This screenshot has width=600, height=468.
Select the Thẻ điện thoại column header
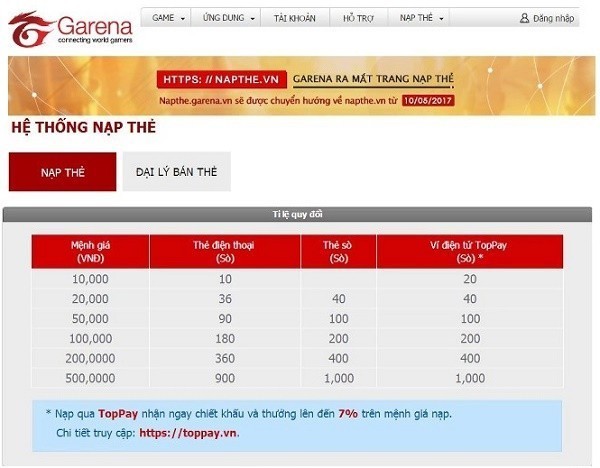225,251
